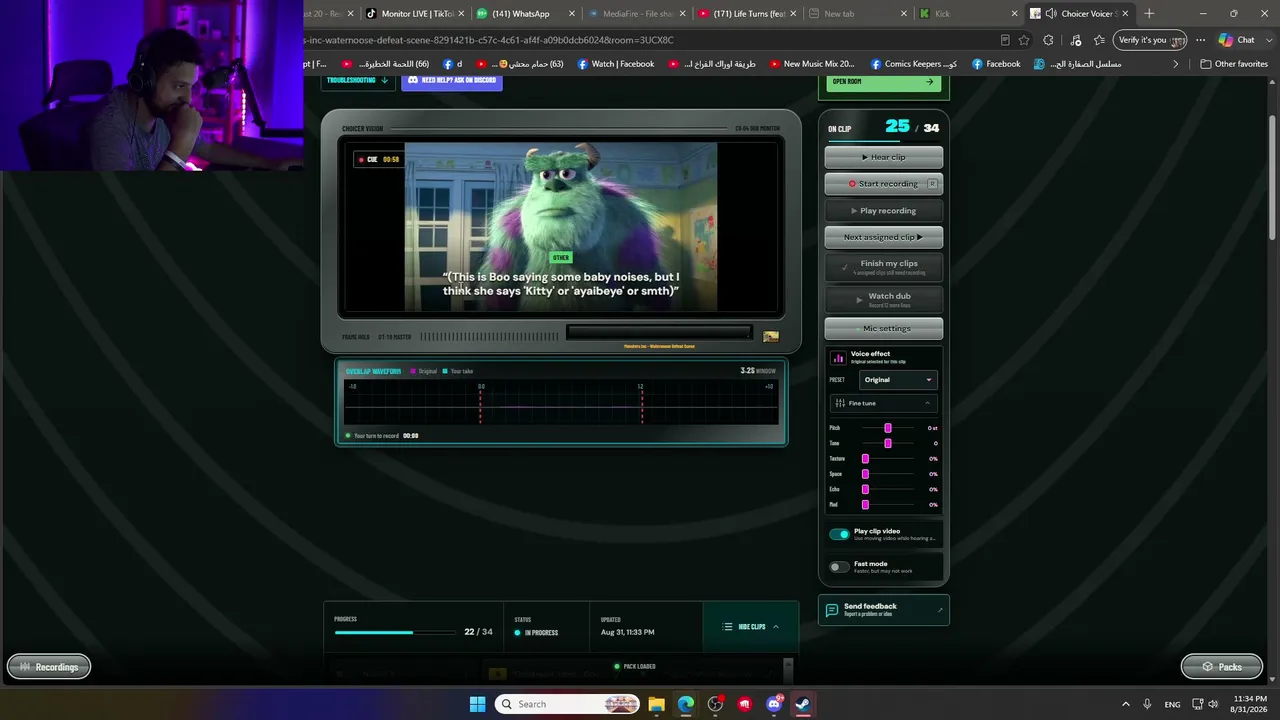Screen dimensions: 1280x720
Task: Click the overlap waveform timeline area
Action: pyautogui.click(x=561, y=402)
